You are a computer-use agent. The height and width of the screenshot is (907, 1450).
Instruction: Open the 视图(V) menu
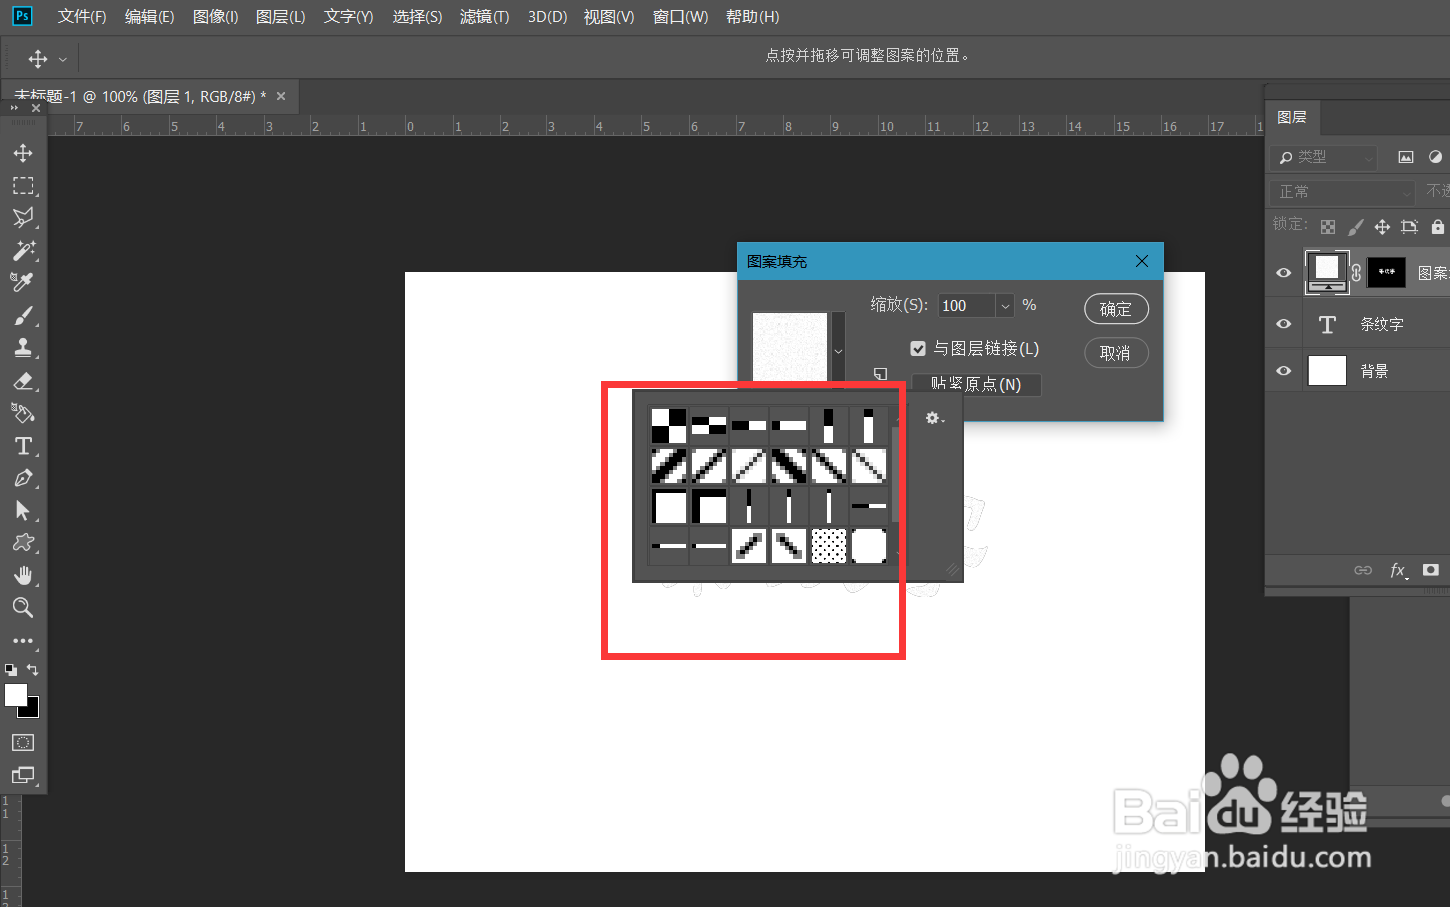(x=609, y=17)
